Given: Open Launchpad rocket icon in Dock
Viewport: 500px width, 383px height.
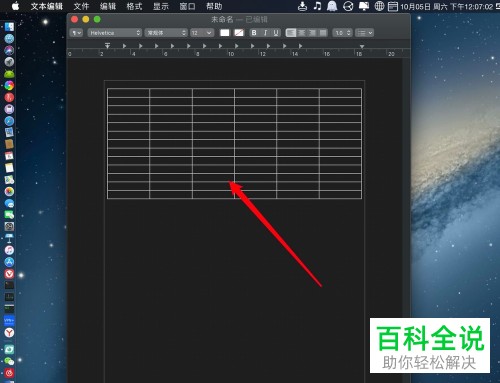Looking at the screenshot, I should click(9, 62).
